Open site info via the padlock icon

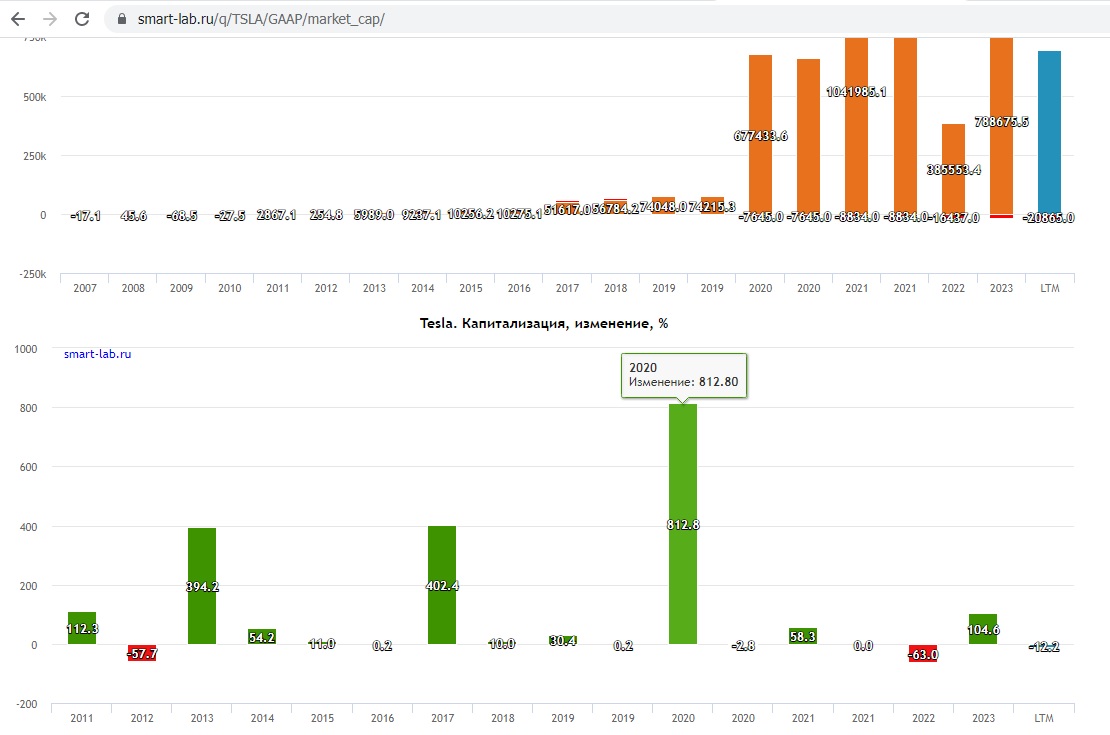click(x=122, y=20)
